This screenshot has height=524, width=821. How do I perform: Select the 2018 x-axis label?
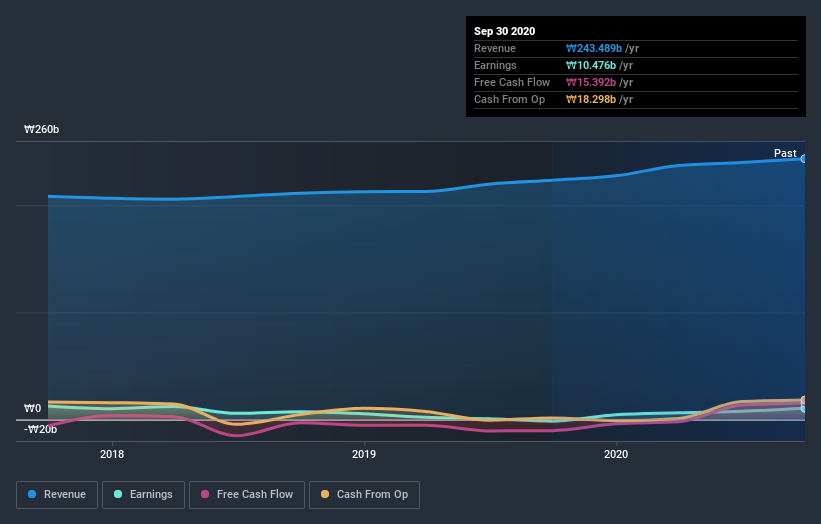coord(112,454)
